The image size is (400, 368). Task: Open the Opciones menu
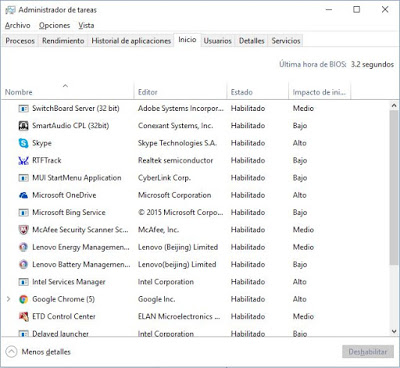coord(54,25)
